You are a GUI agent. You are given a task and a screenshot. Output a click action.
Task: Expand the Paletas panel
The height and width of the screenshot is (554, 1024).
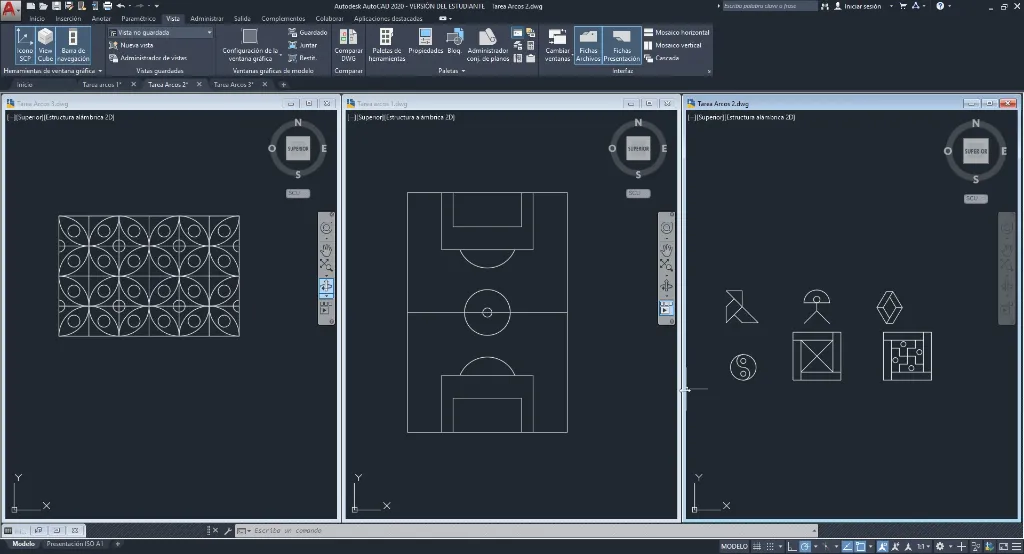(452, 71)
